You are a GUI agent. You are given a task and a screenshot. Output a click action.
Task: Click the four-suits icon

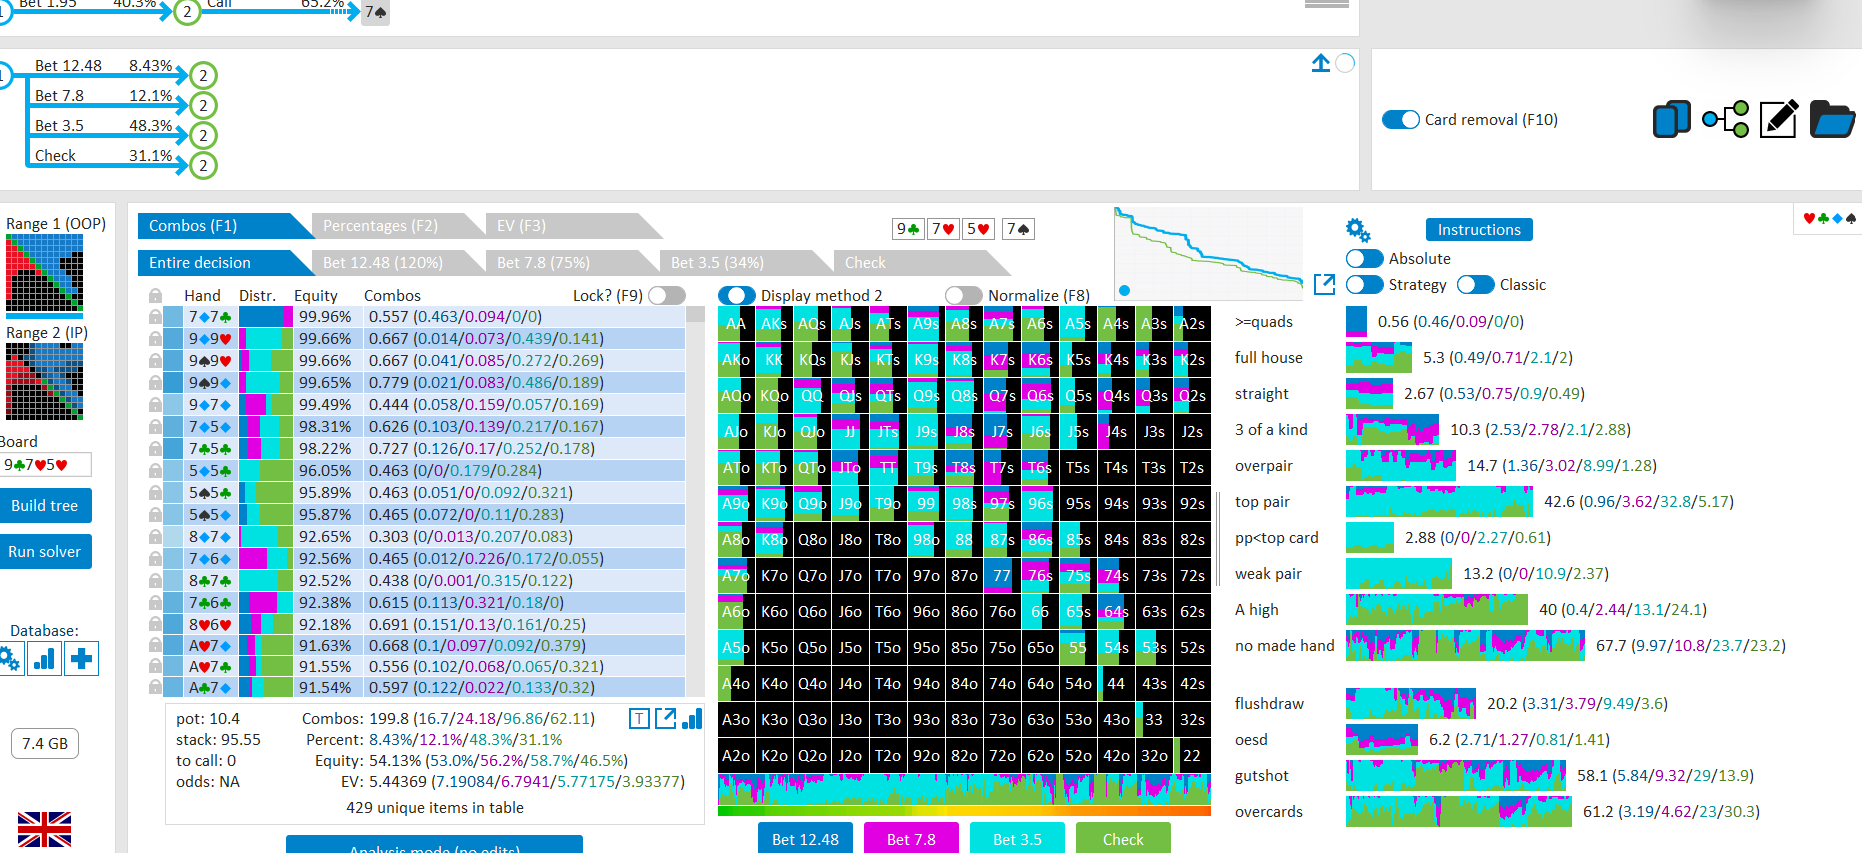point(1829,218)
